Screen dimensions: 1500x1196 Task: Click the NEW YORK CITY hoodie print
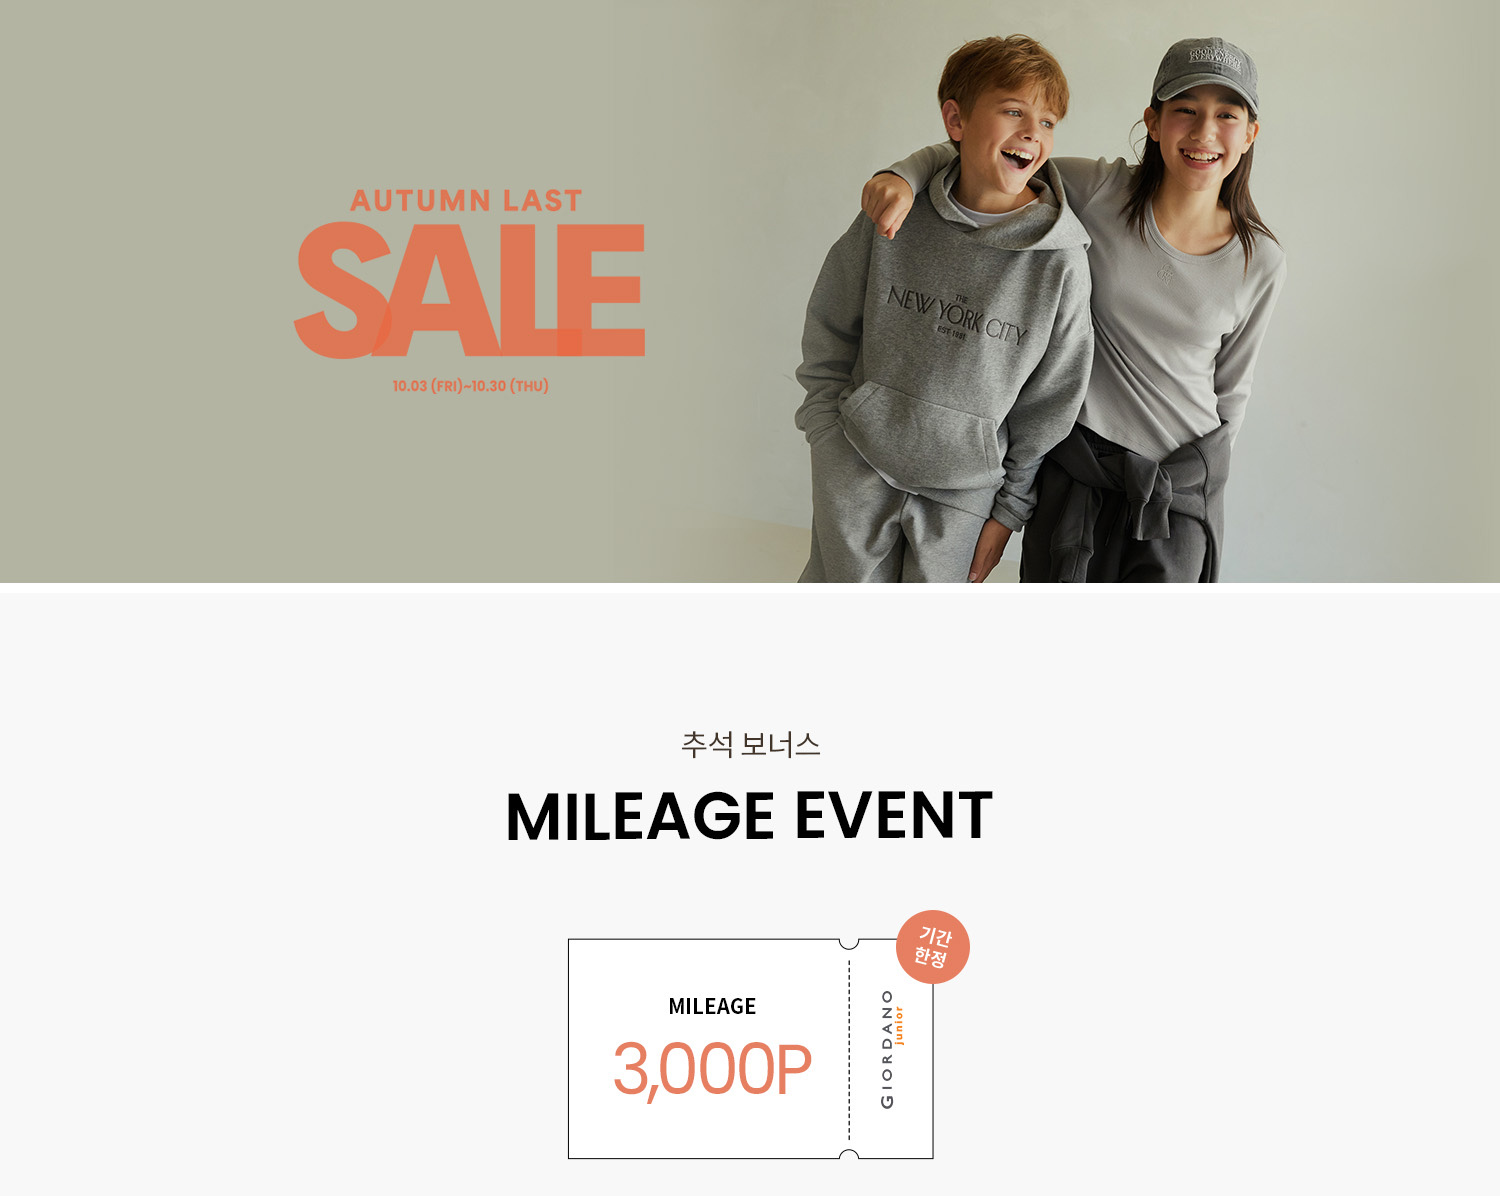tap(957, 315)
